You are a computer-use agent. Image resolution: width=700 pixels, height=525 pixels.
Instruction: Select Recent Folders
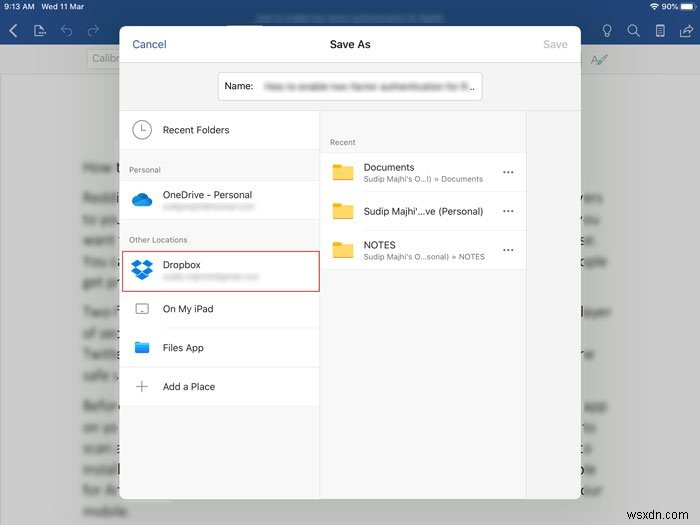pos(220,130)
